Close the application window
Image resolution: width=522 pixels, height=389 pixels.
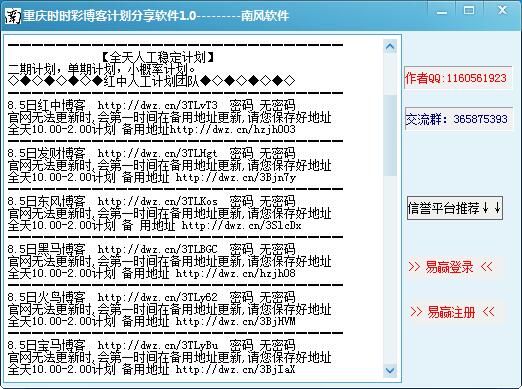(x=502, y=10)
